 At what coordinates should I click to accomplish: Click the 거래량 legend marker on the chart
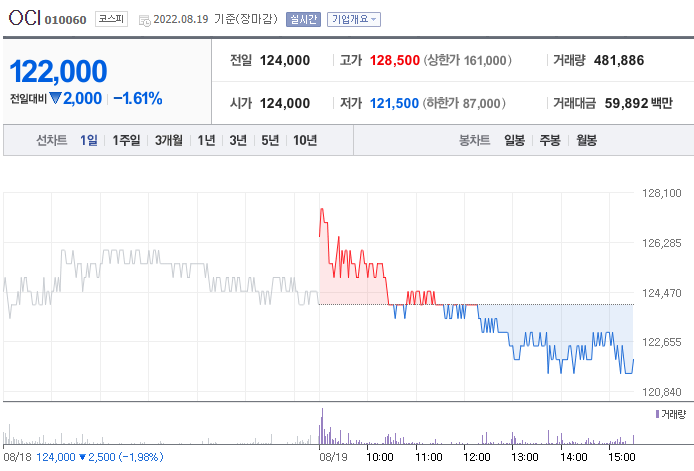(x=657, y=414)
